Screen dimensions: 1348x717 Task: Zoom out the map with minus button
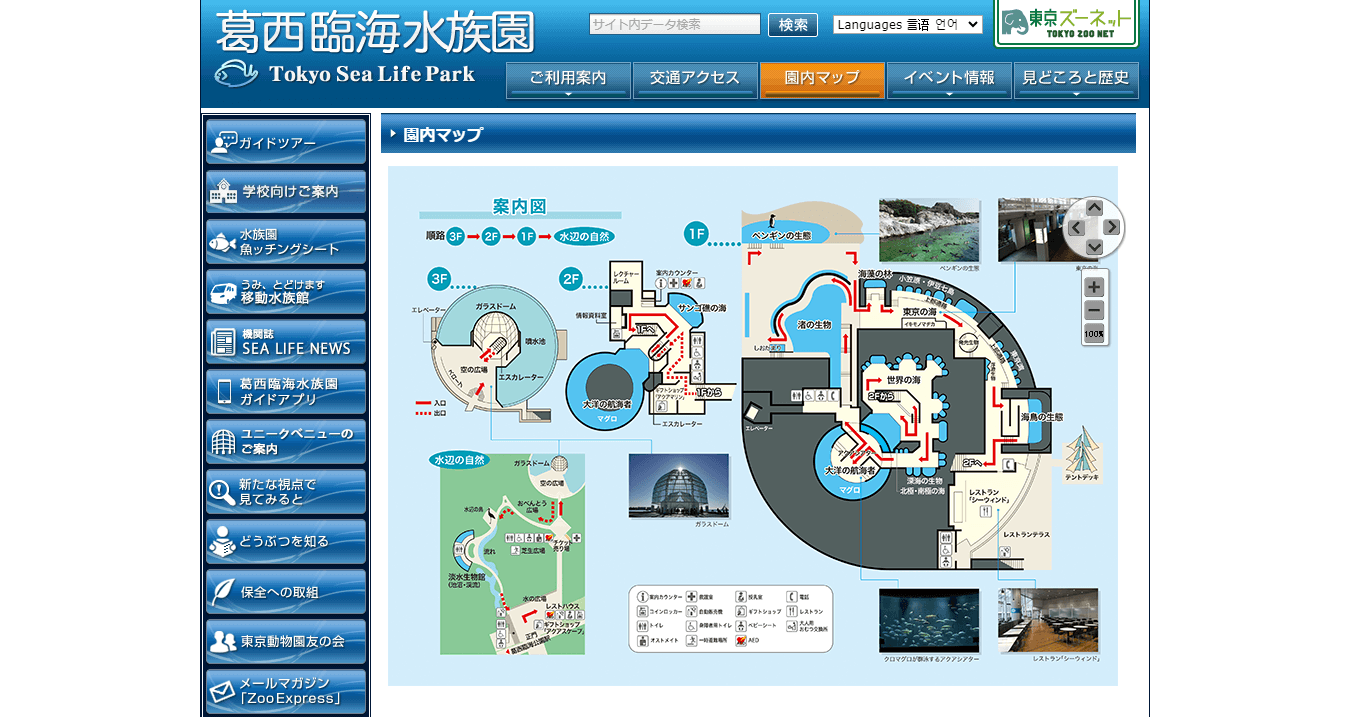point(1094,310)
